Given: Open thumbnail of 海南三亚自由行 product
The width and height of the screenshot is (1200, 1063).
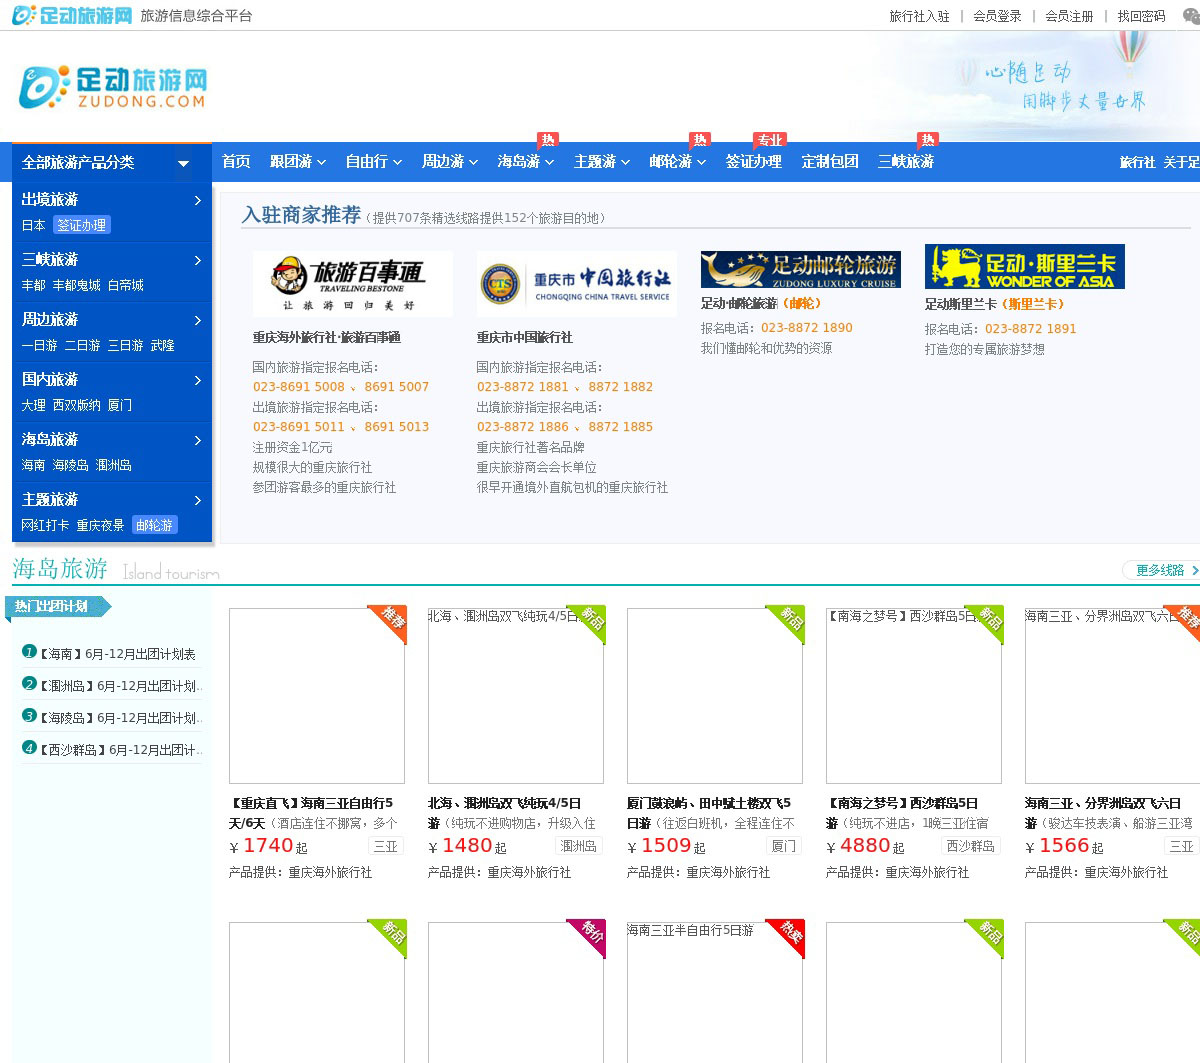Looking at the screenshot, I should click(317, 696).
